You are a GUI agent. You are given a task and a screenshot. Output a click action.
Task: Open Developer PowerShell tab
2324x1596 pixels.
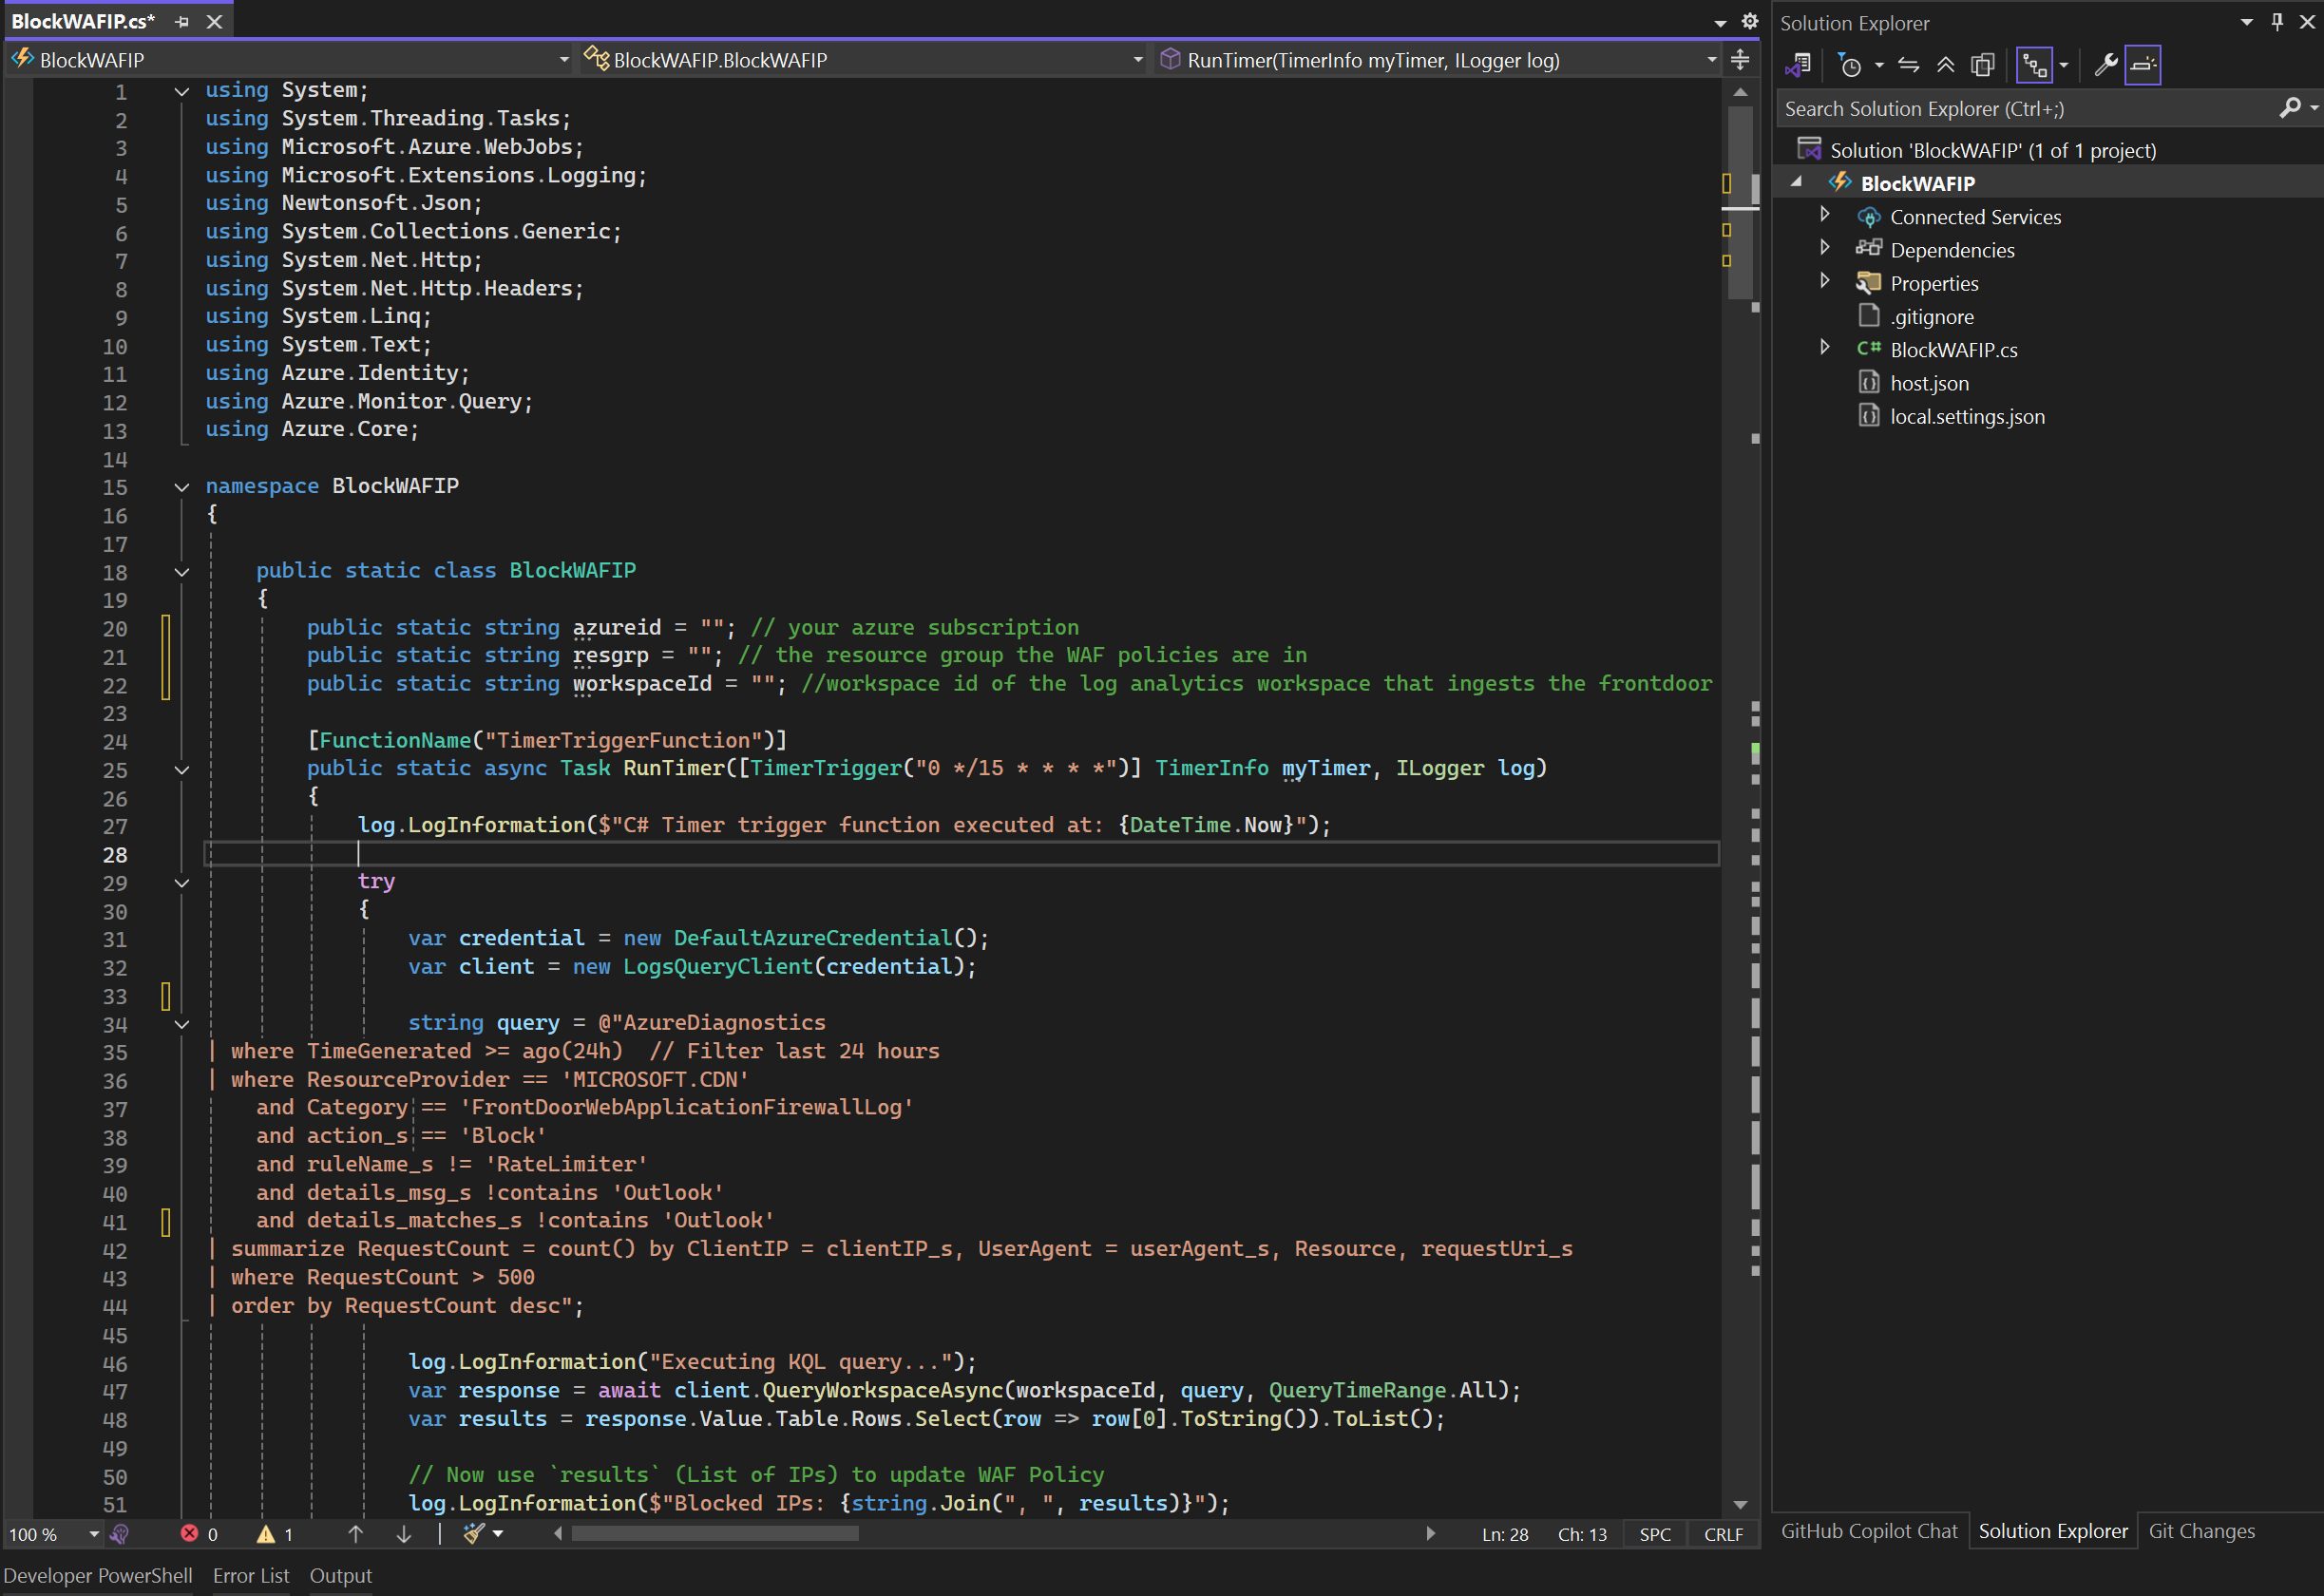[97, 1575]
